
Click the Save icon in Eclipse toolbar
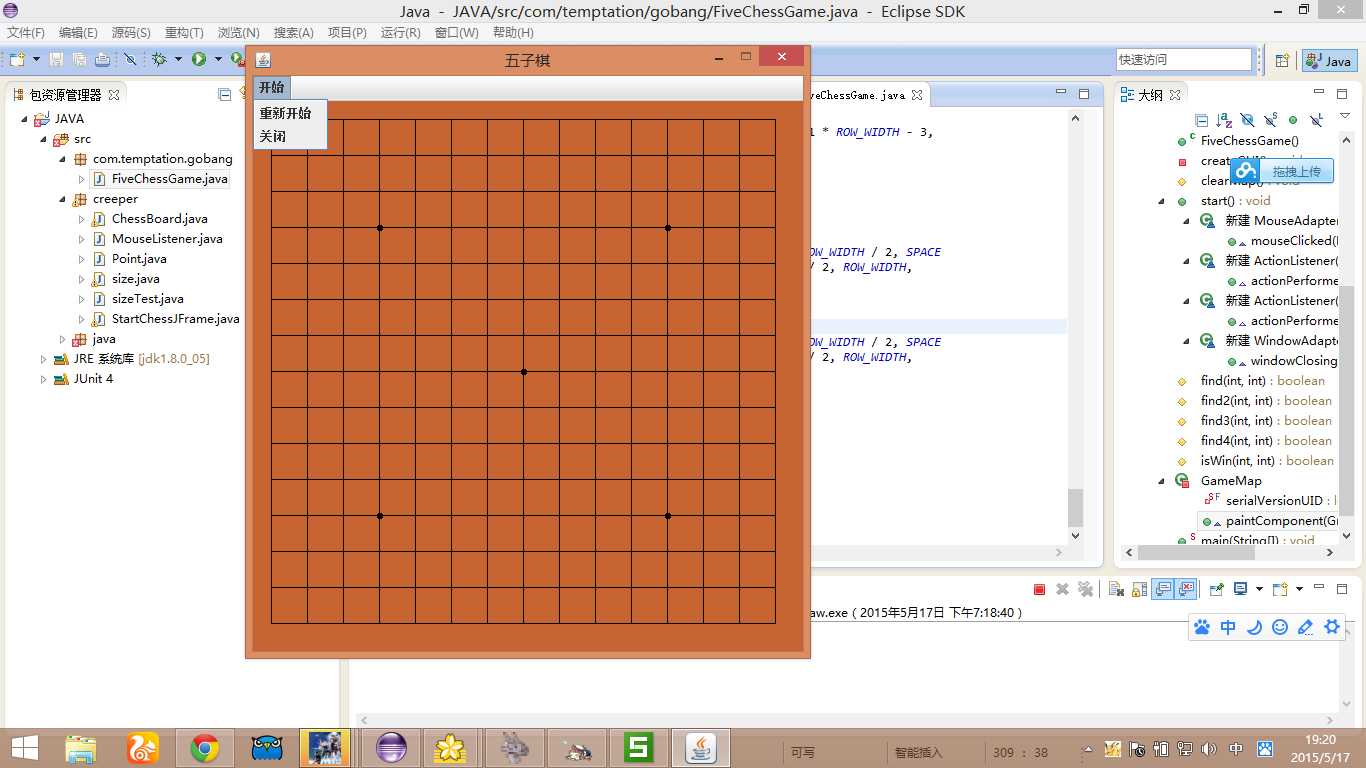pos(56,60)
